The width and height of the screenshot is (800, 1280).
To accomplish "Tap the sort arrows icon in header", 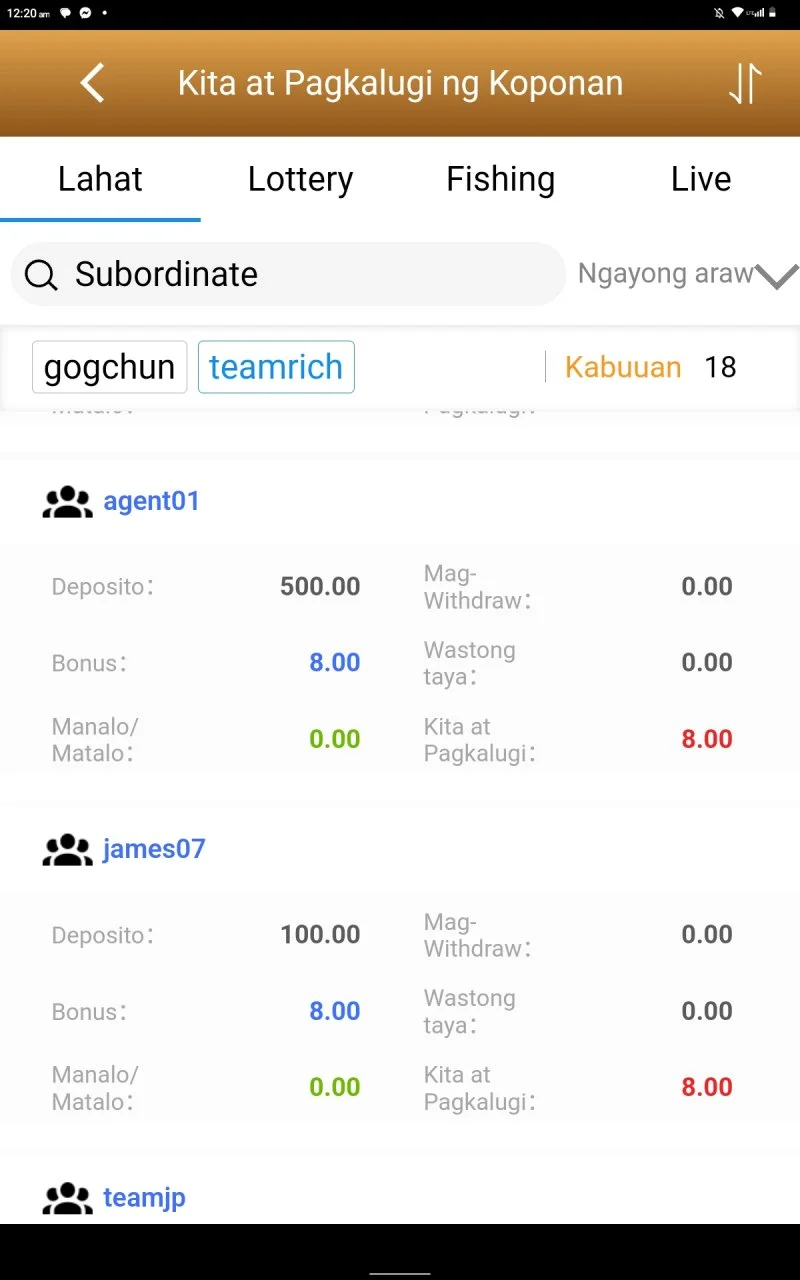I will pyautogui.click(x=745, y=83).
